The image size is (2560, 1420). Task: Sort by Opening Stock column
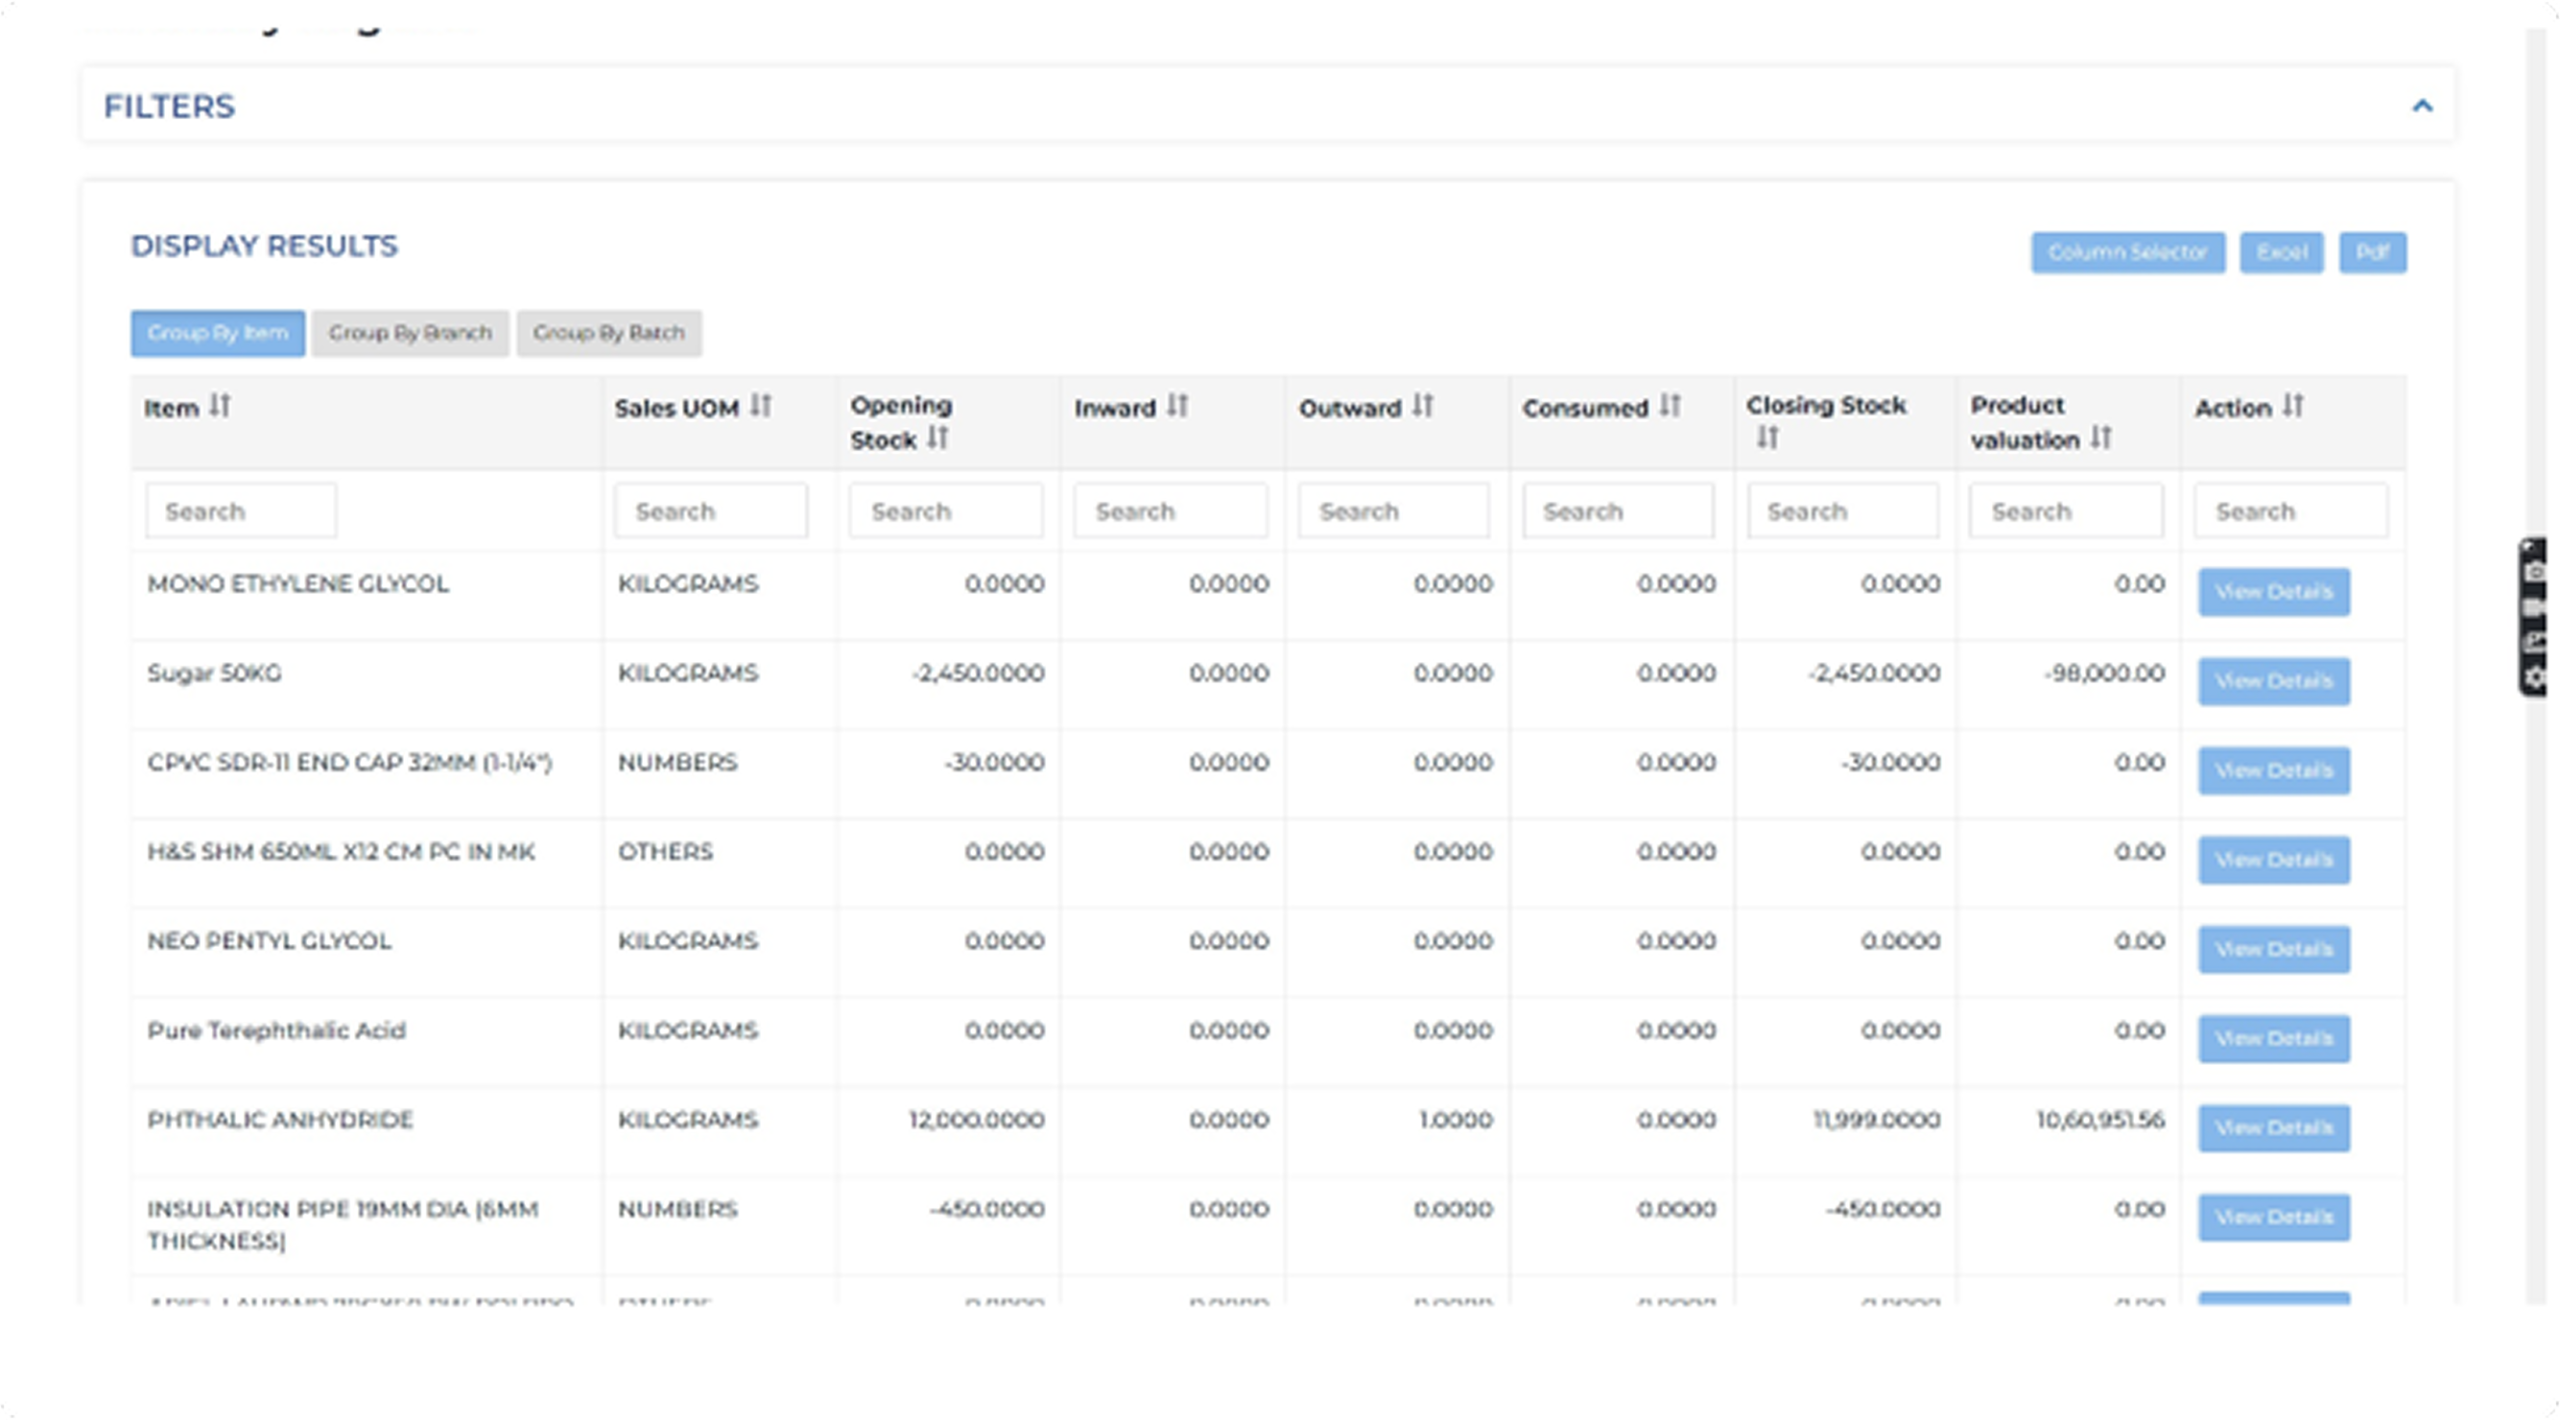[937, 438]
